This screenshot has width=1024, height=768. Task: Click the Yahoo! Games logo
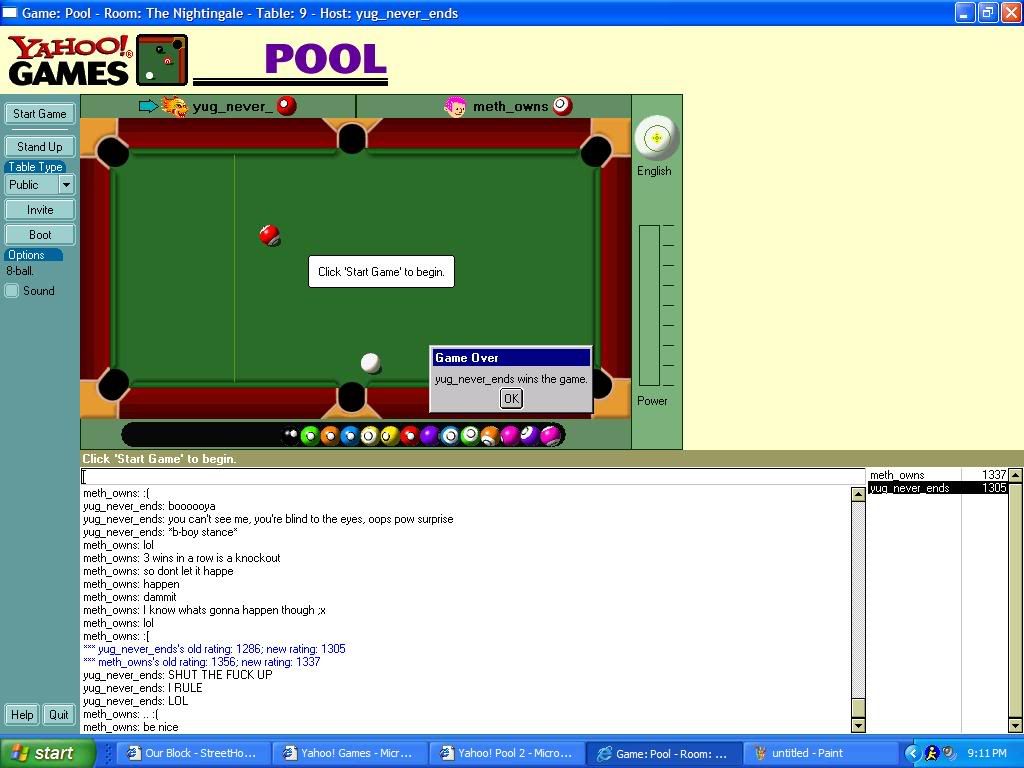pyautogui.click(x=70, y=60)
